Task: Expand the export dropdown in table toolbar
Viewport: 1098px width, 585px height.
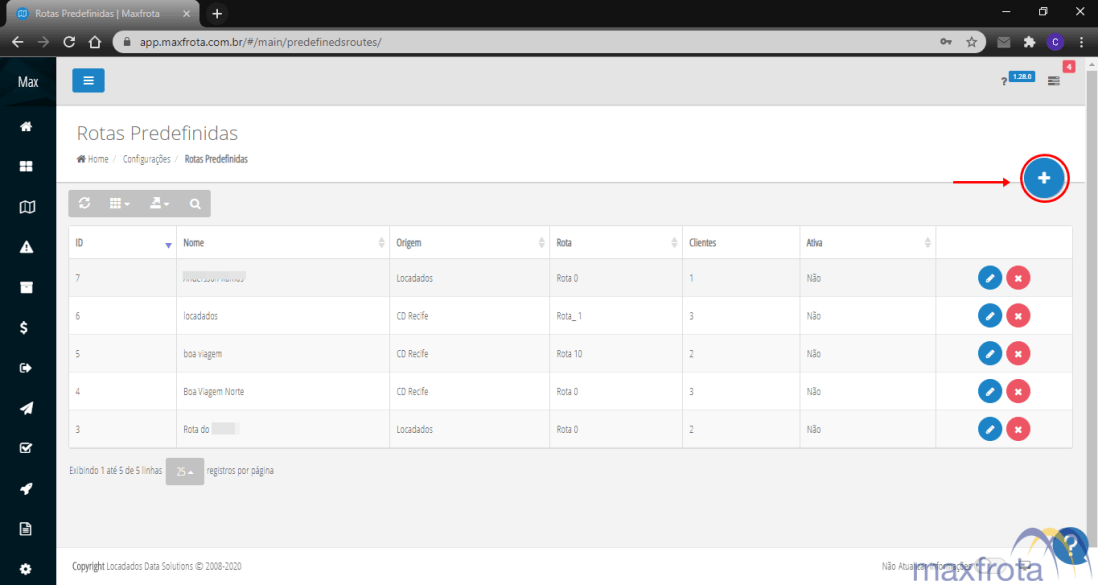Action: 158,204
